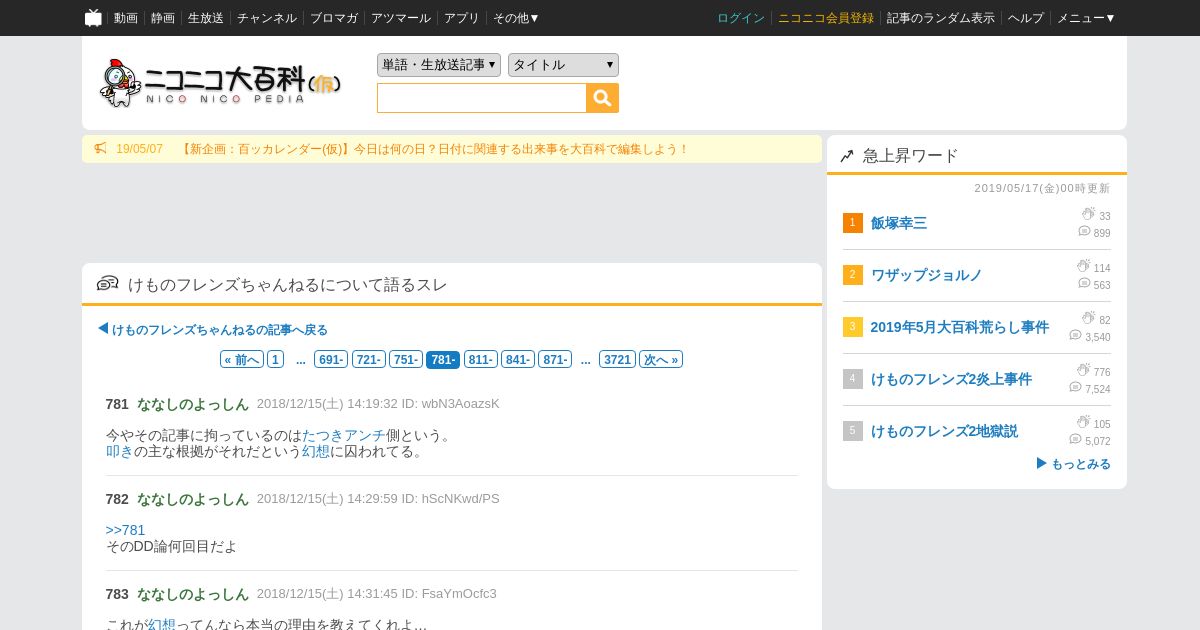
Task: Click ニコニコ会員登録 registration link
Action: [x=826, y=18]
